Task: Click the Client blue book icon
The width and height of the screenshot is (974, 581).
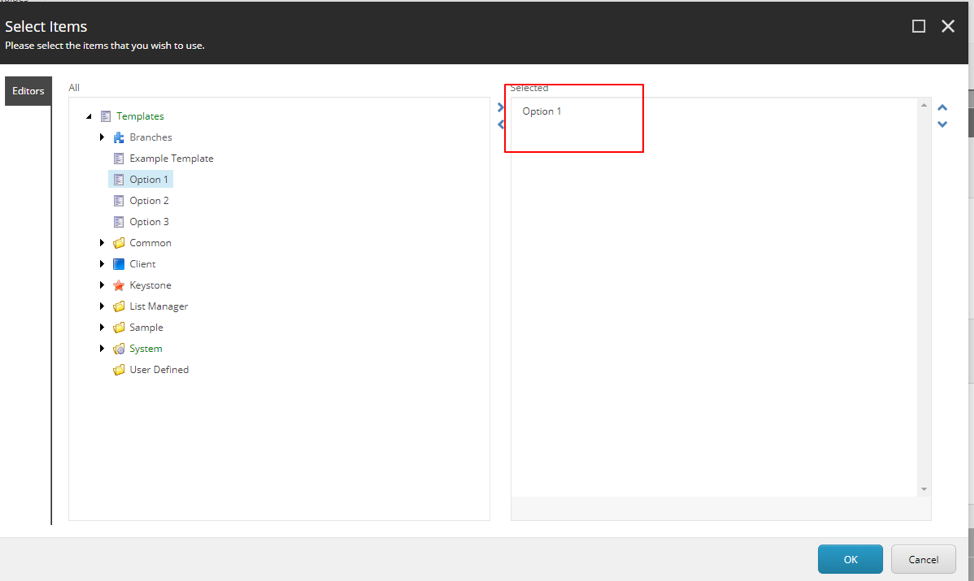Action: coord(119,264)
